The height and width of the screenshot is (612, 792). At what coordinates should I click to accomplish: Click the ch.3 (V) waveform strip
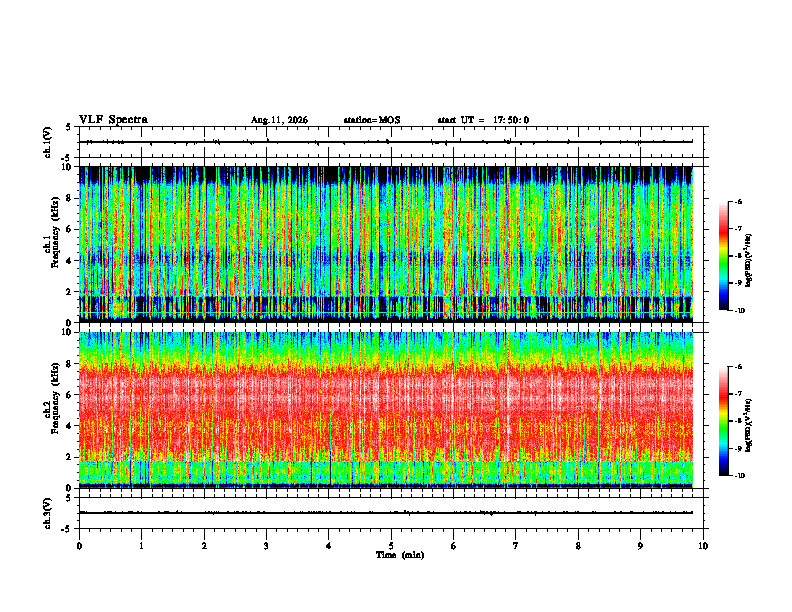[391, 513]
